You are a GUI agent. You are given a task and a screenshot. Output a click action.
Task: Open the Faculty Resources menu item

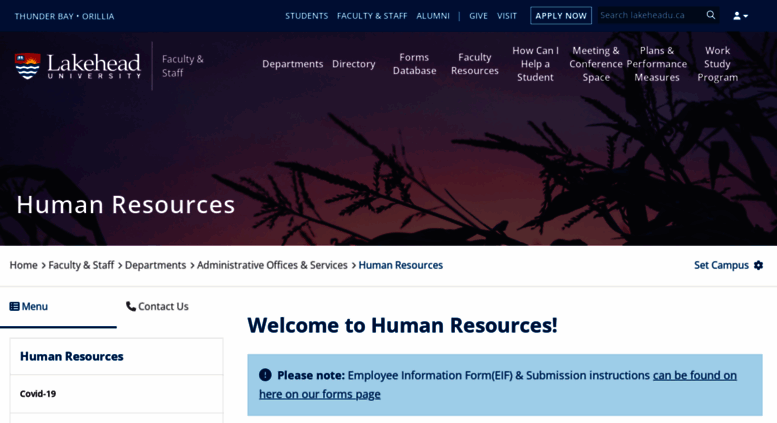[474, 64]
